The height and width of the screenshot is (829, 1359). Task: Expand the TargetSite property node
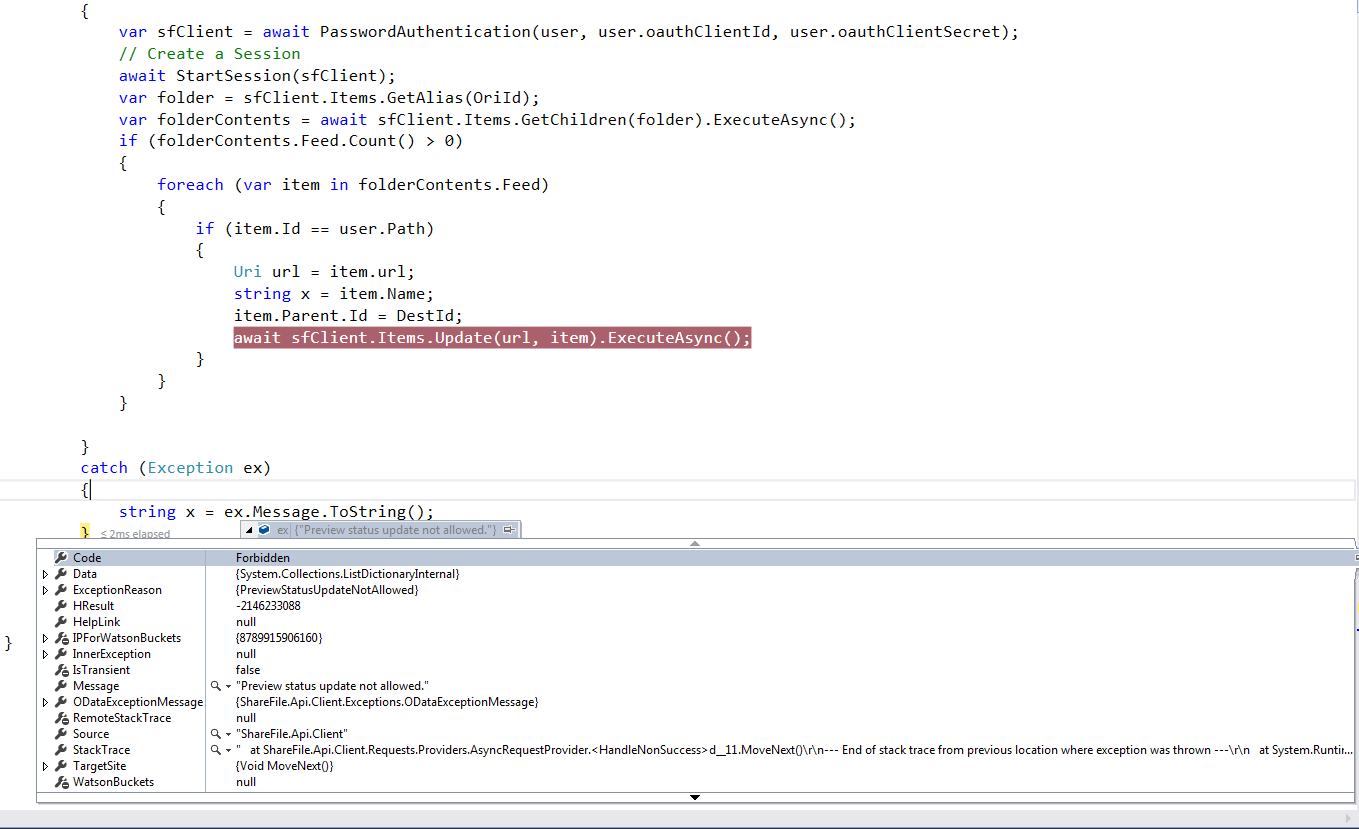pos(45,766)
